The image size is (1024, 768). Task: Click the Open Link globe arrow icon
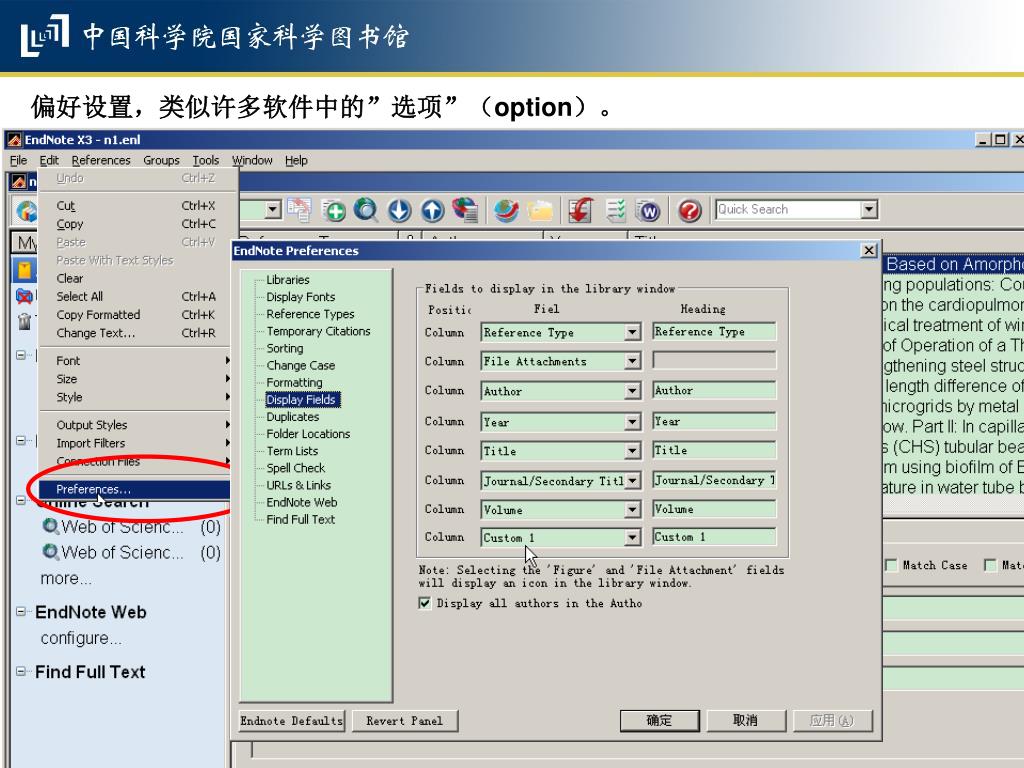pyautogui.click(x=506, y=210)
